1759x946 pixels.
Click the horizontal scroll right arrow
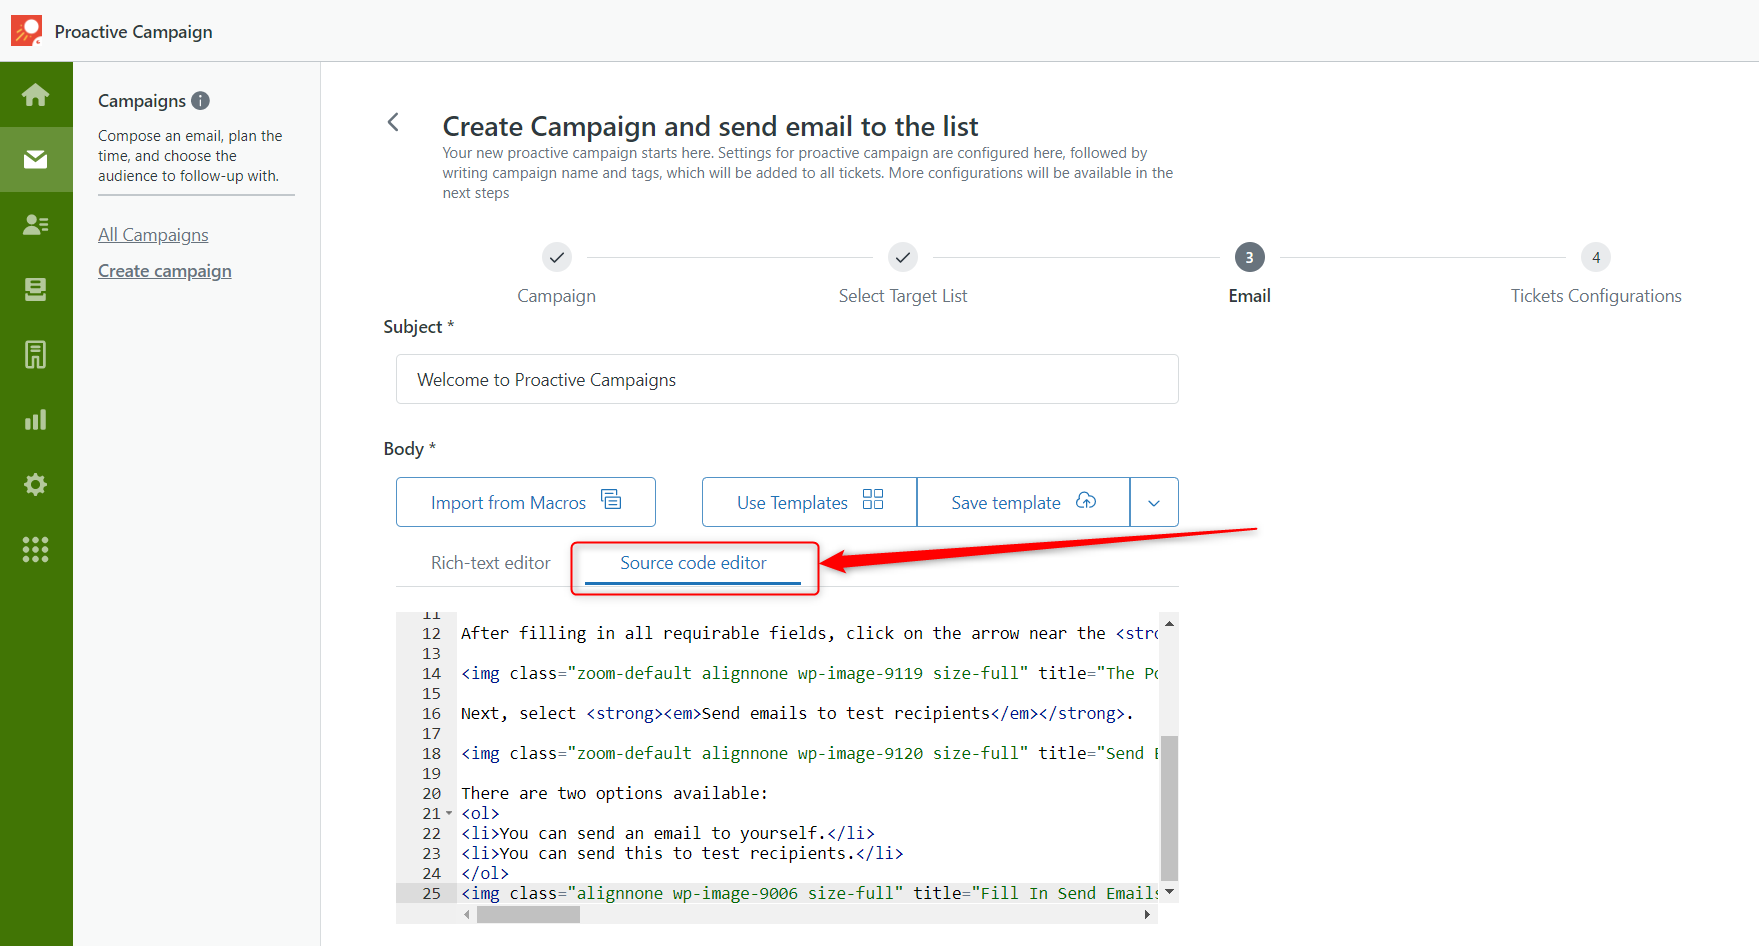[x=1147, y=914]
